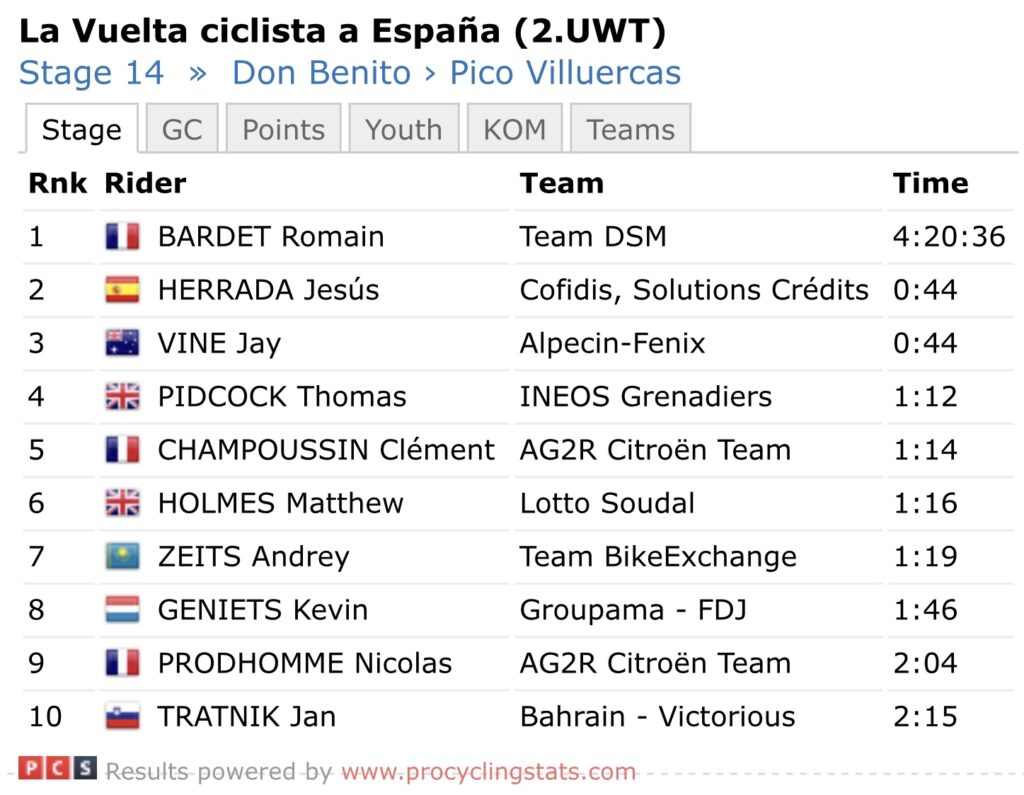This screenshot has width=1024, height=795.
Task: Select the Youth tab
Action: point(403,130)
